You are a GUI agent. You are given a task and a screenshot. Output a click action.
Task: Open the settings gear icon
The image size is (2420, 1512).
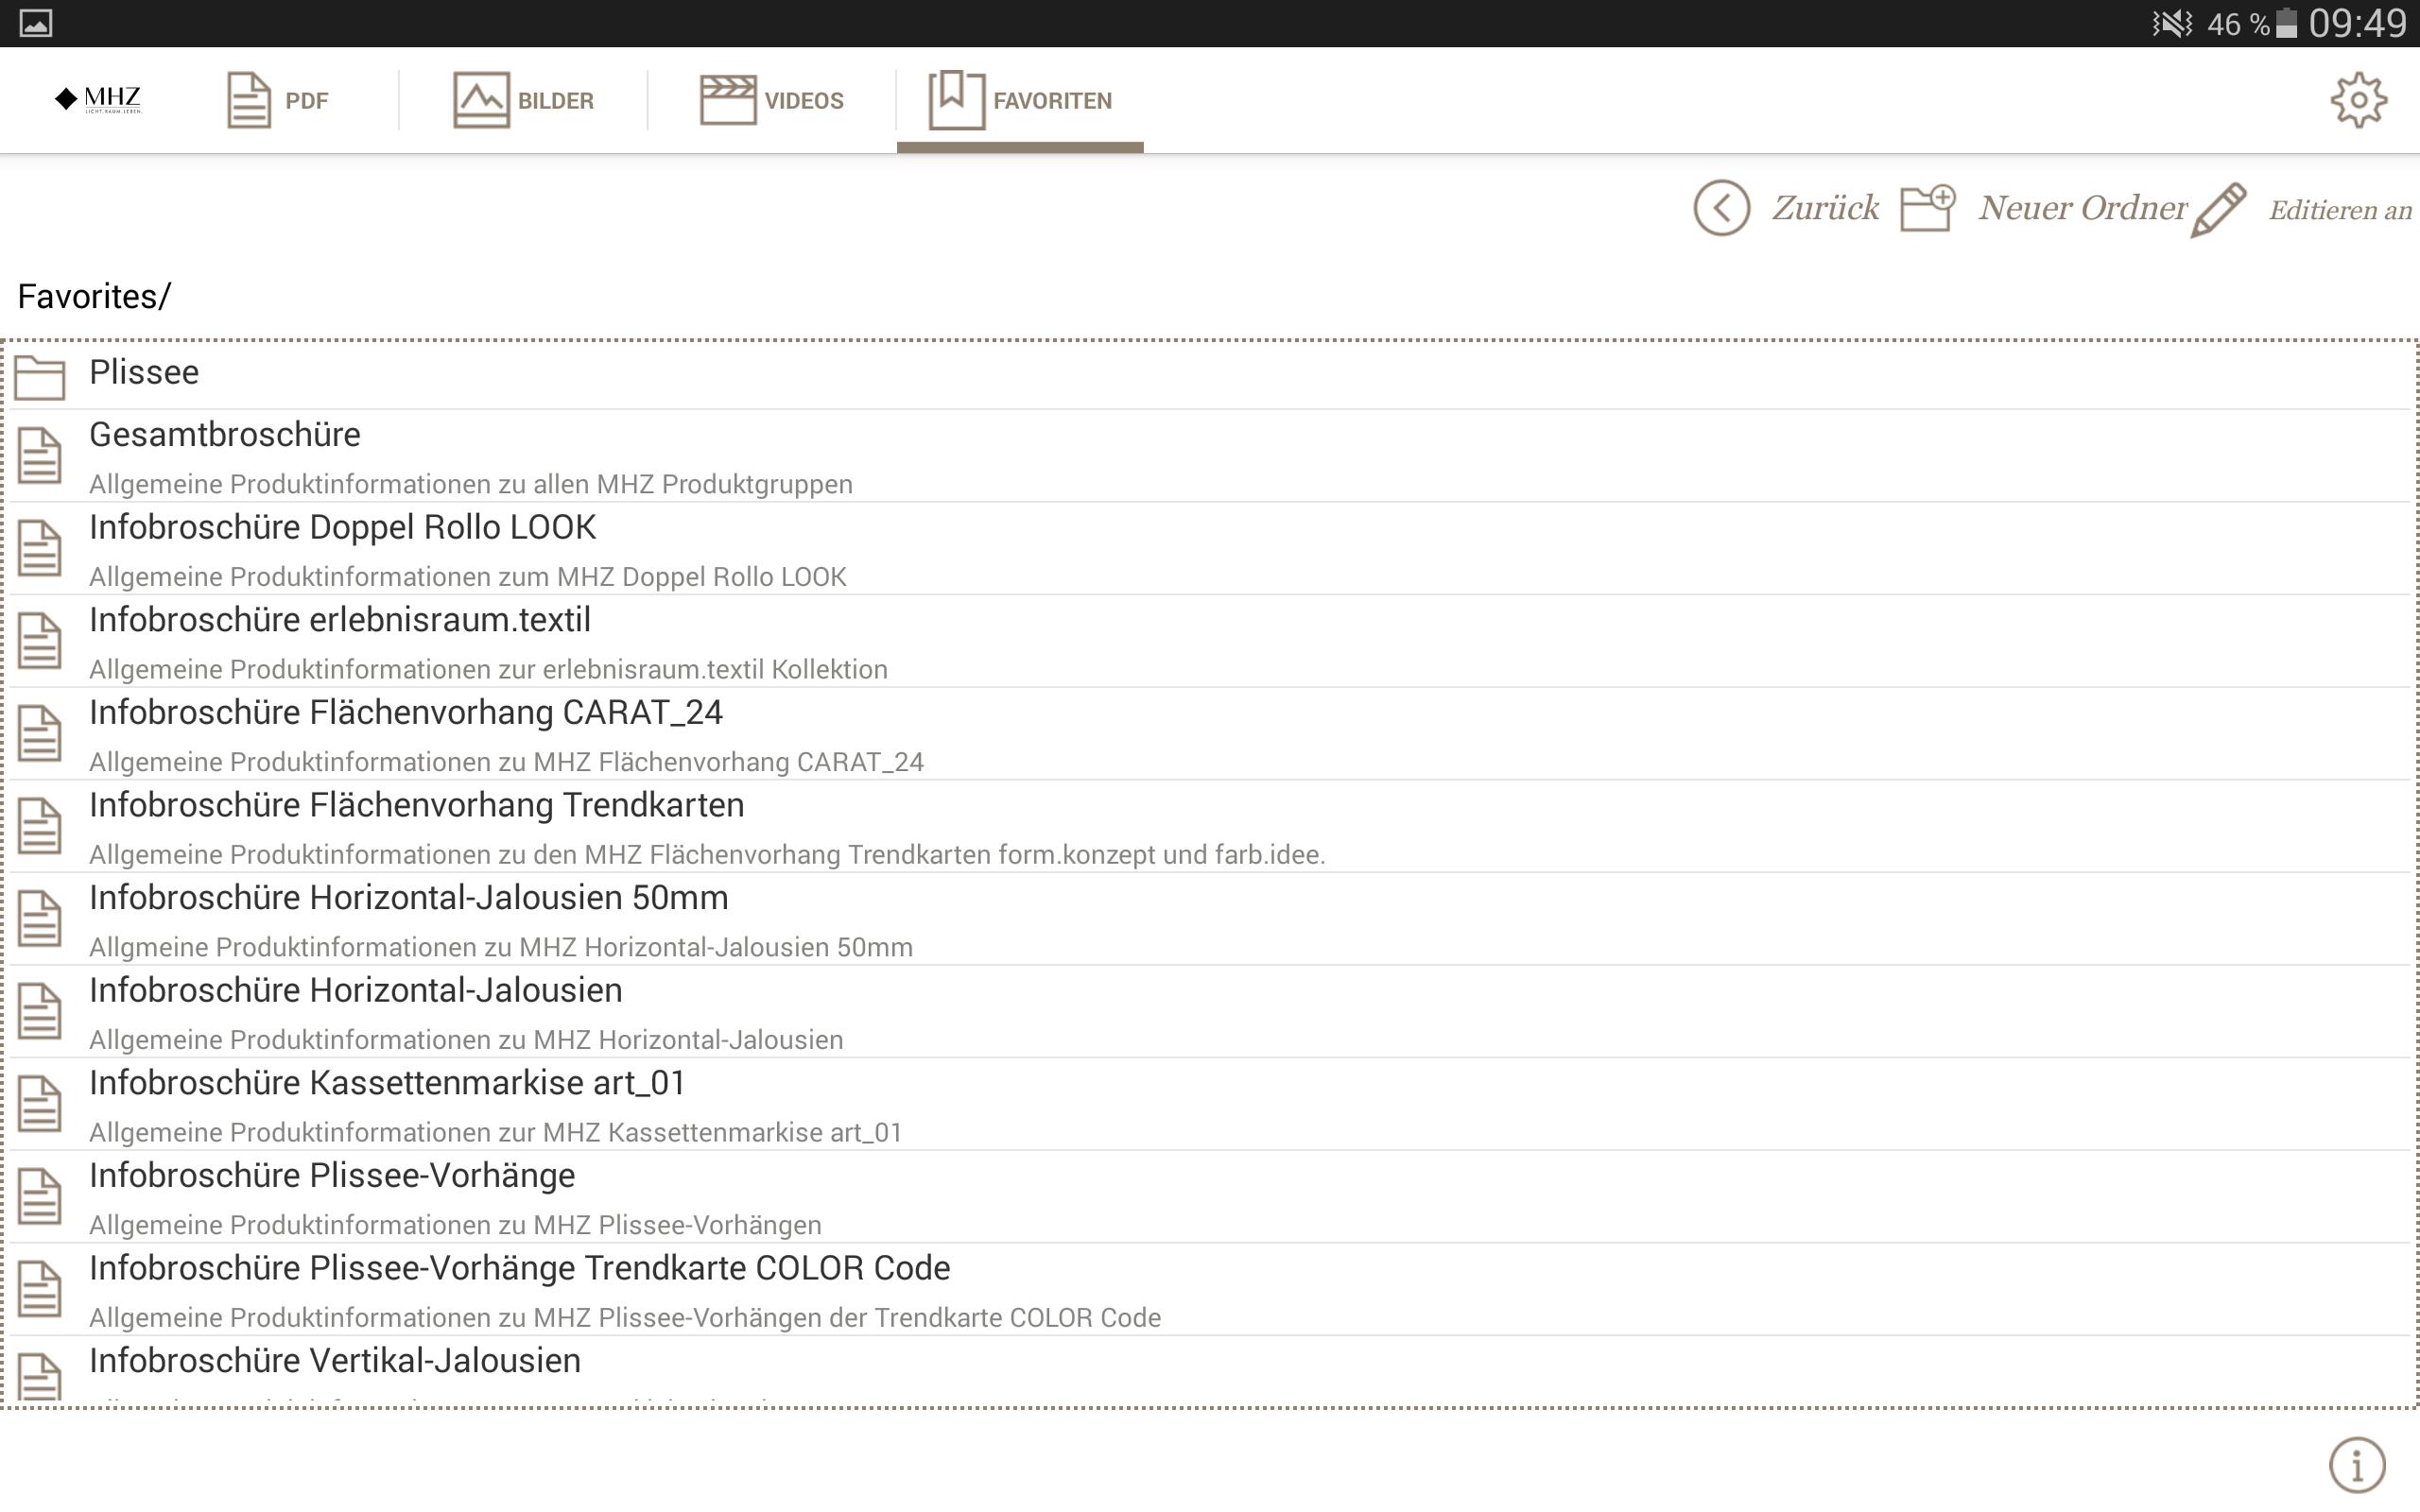pos(2358,100)
